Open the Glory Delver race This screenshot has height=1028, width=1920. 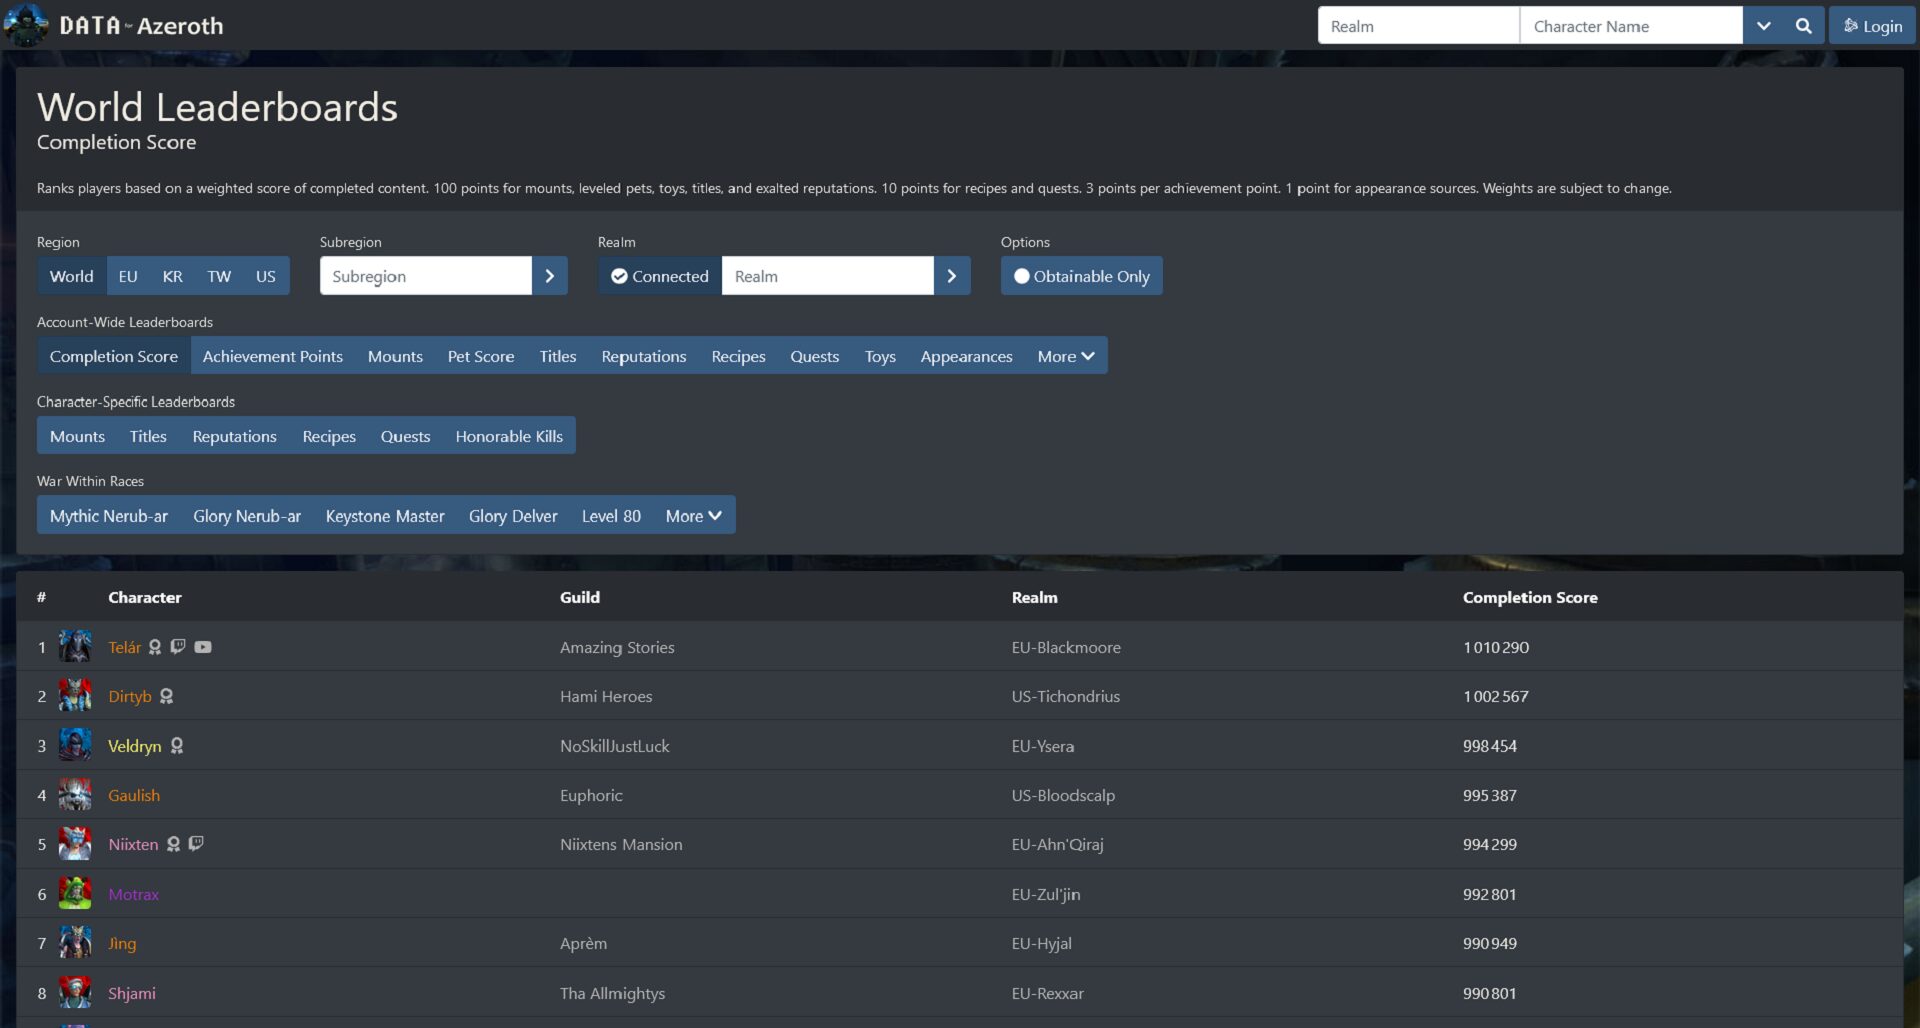pos(513,516)
